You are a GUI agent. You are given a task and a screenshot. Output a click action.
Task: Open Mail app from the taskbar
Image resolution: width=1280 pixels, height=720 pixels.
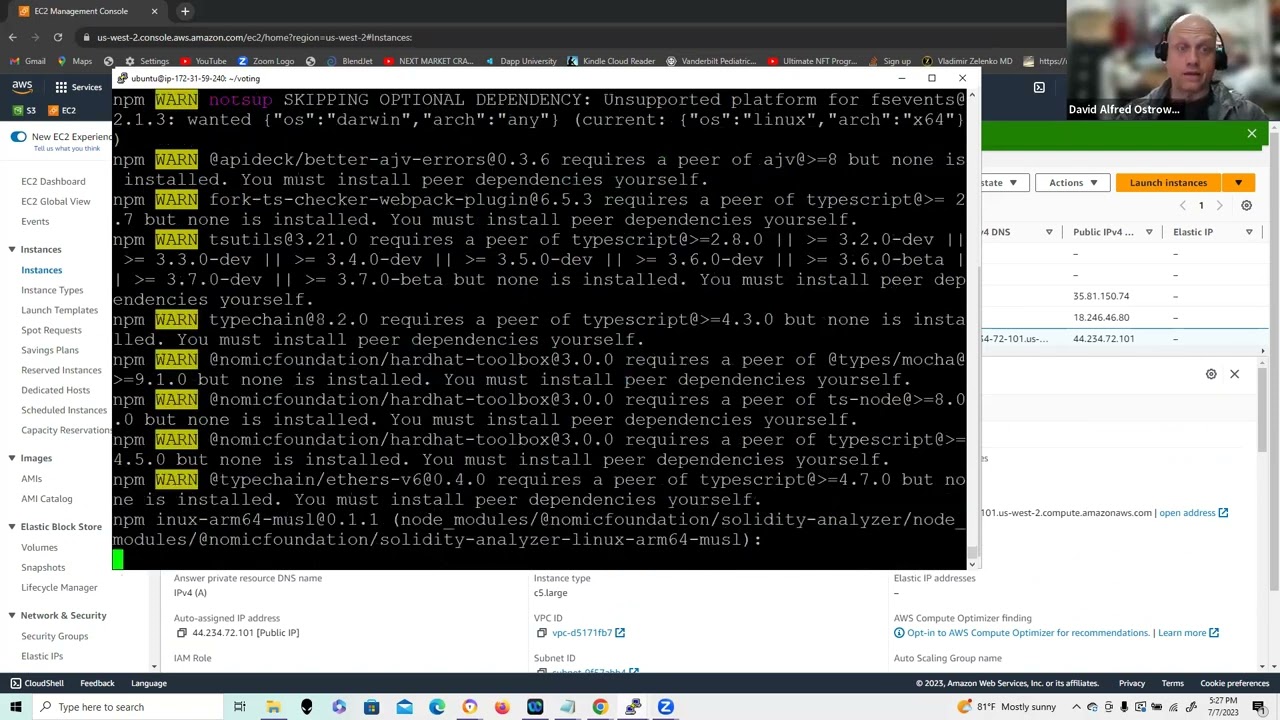404,707
